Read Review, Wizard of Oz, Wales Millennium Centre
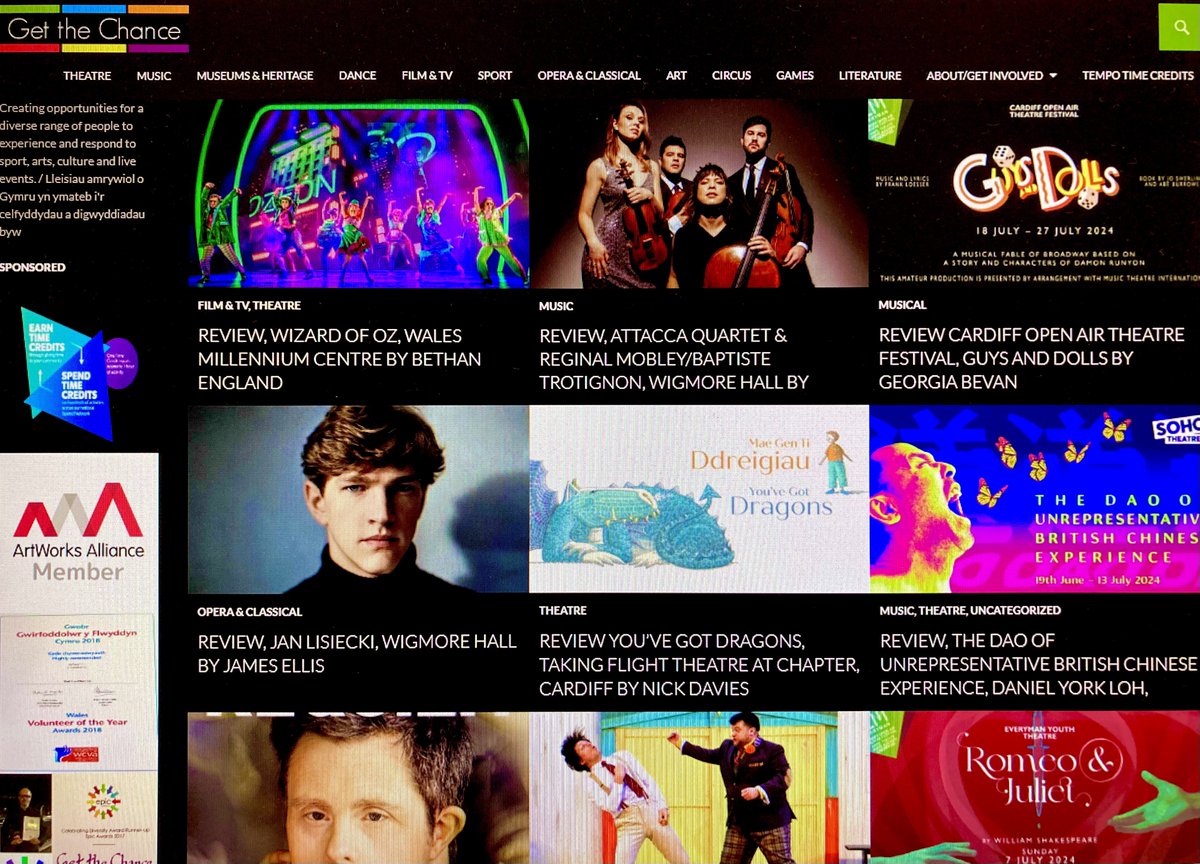The width and height of the screenshot is (1200, 864). [x=339, y=359]
